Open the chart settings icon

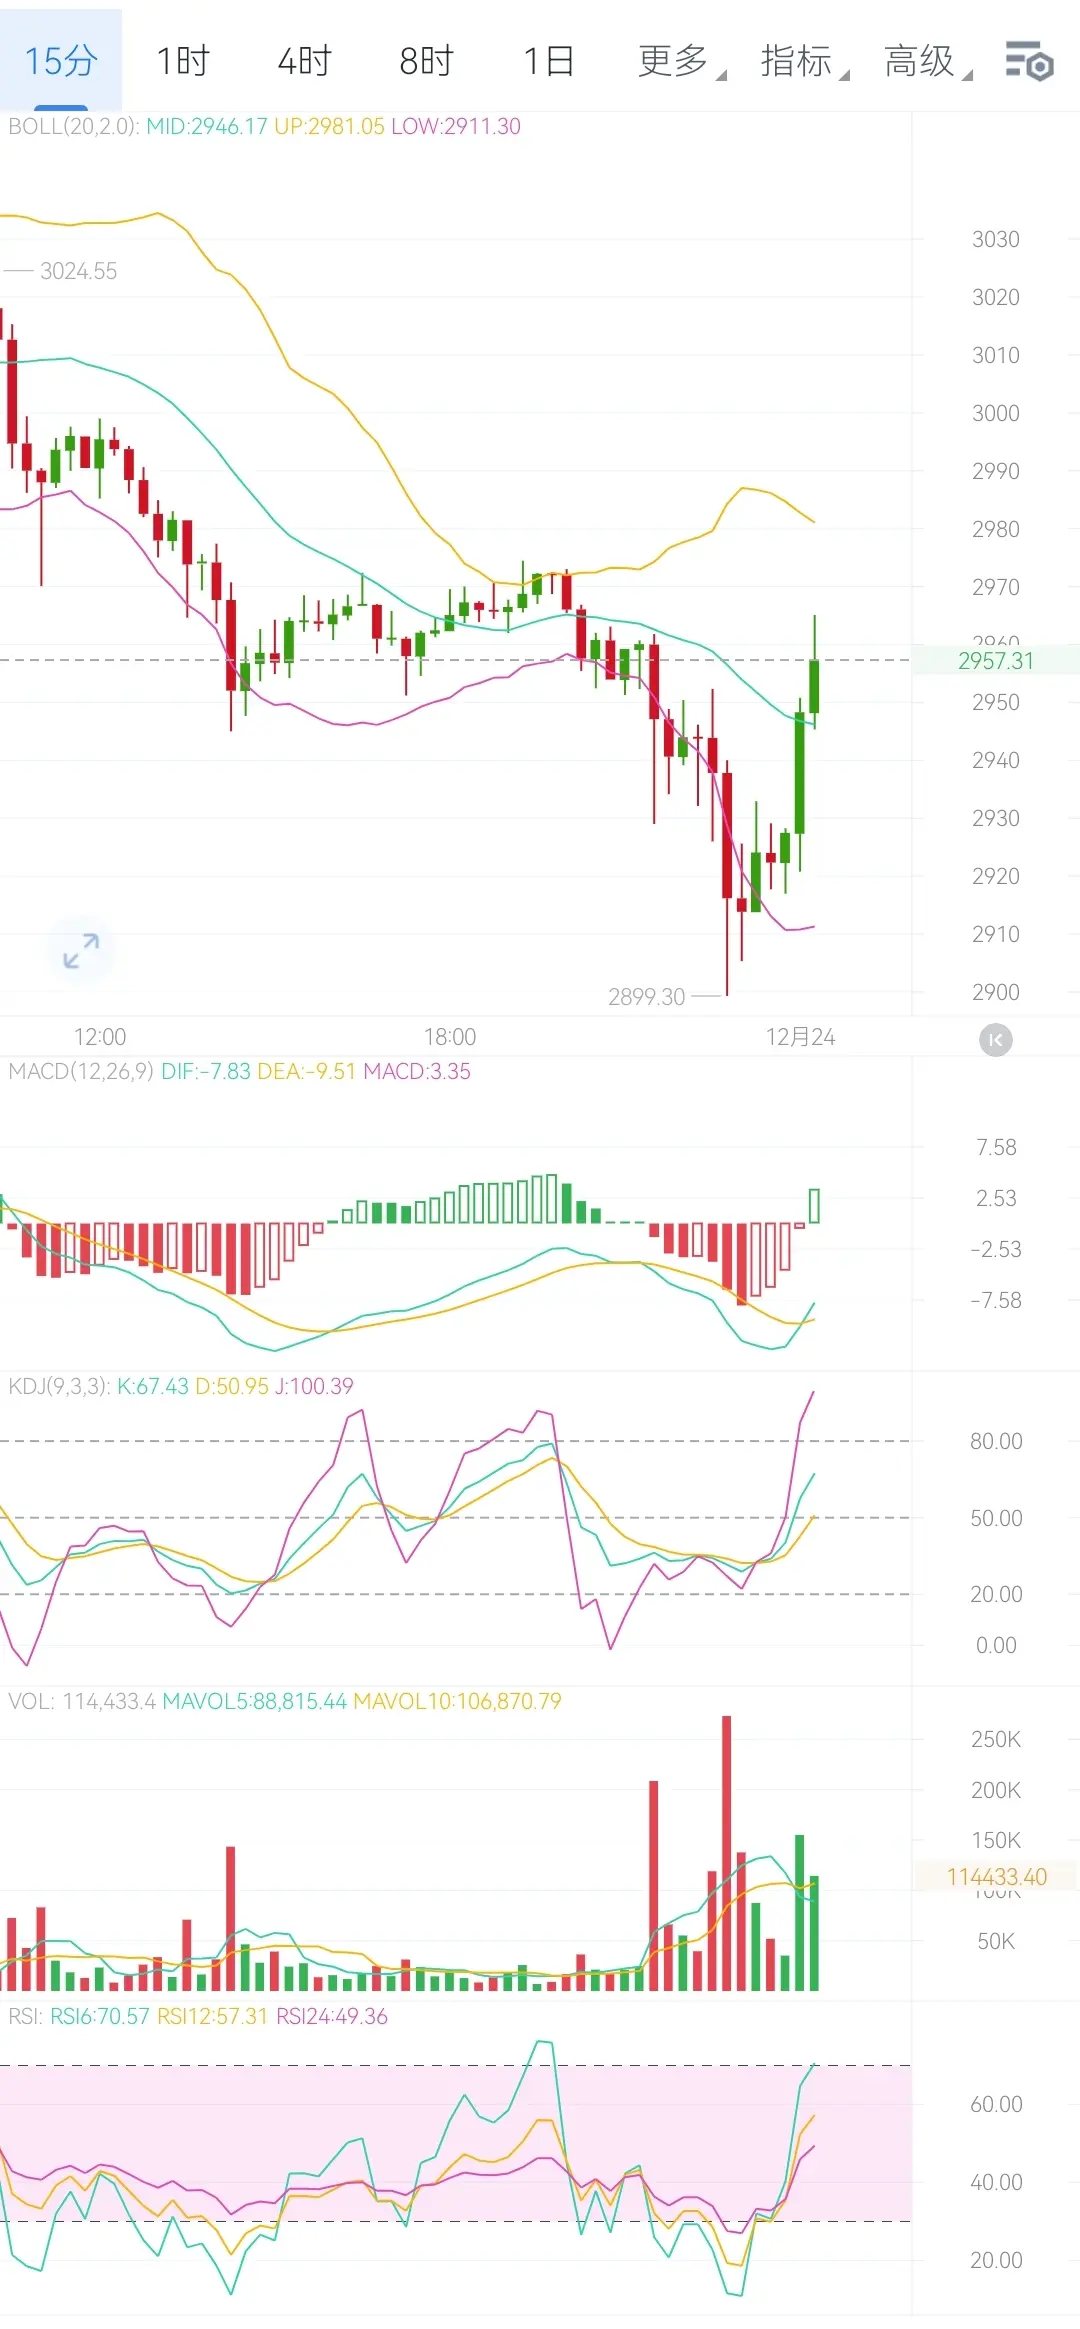pyautogui.click(x=1029, y=61)
